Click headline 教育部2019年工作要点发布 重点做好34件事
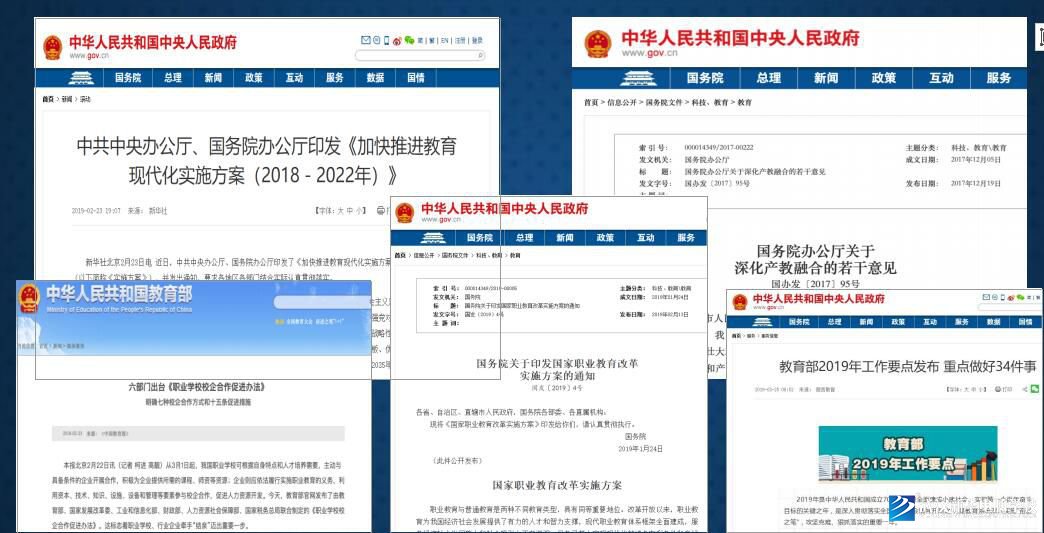This screenshot has width=1044, height=533. click(908, 367)
